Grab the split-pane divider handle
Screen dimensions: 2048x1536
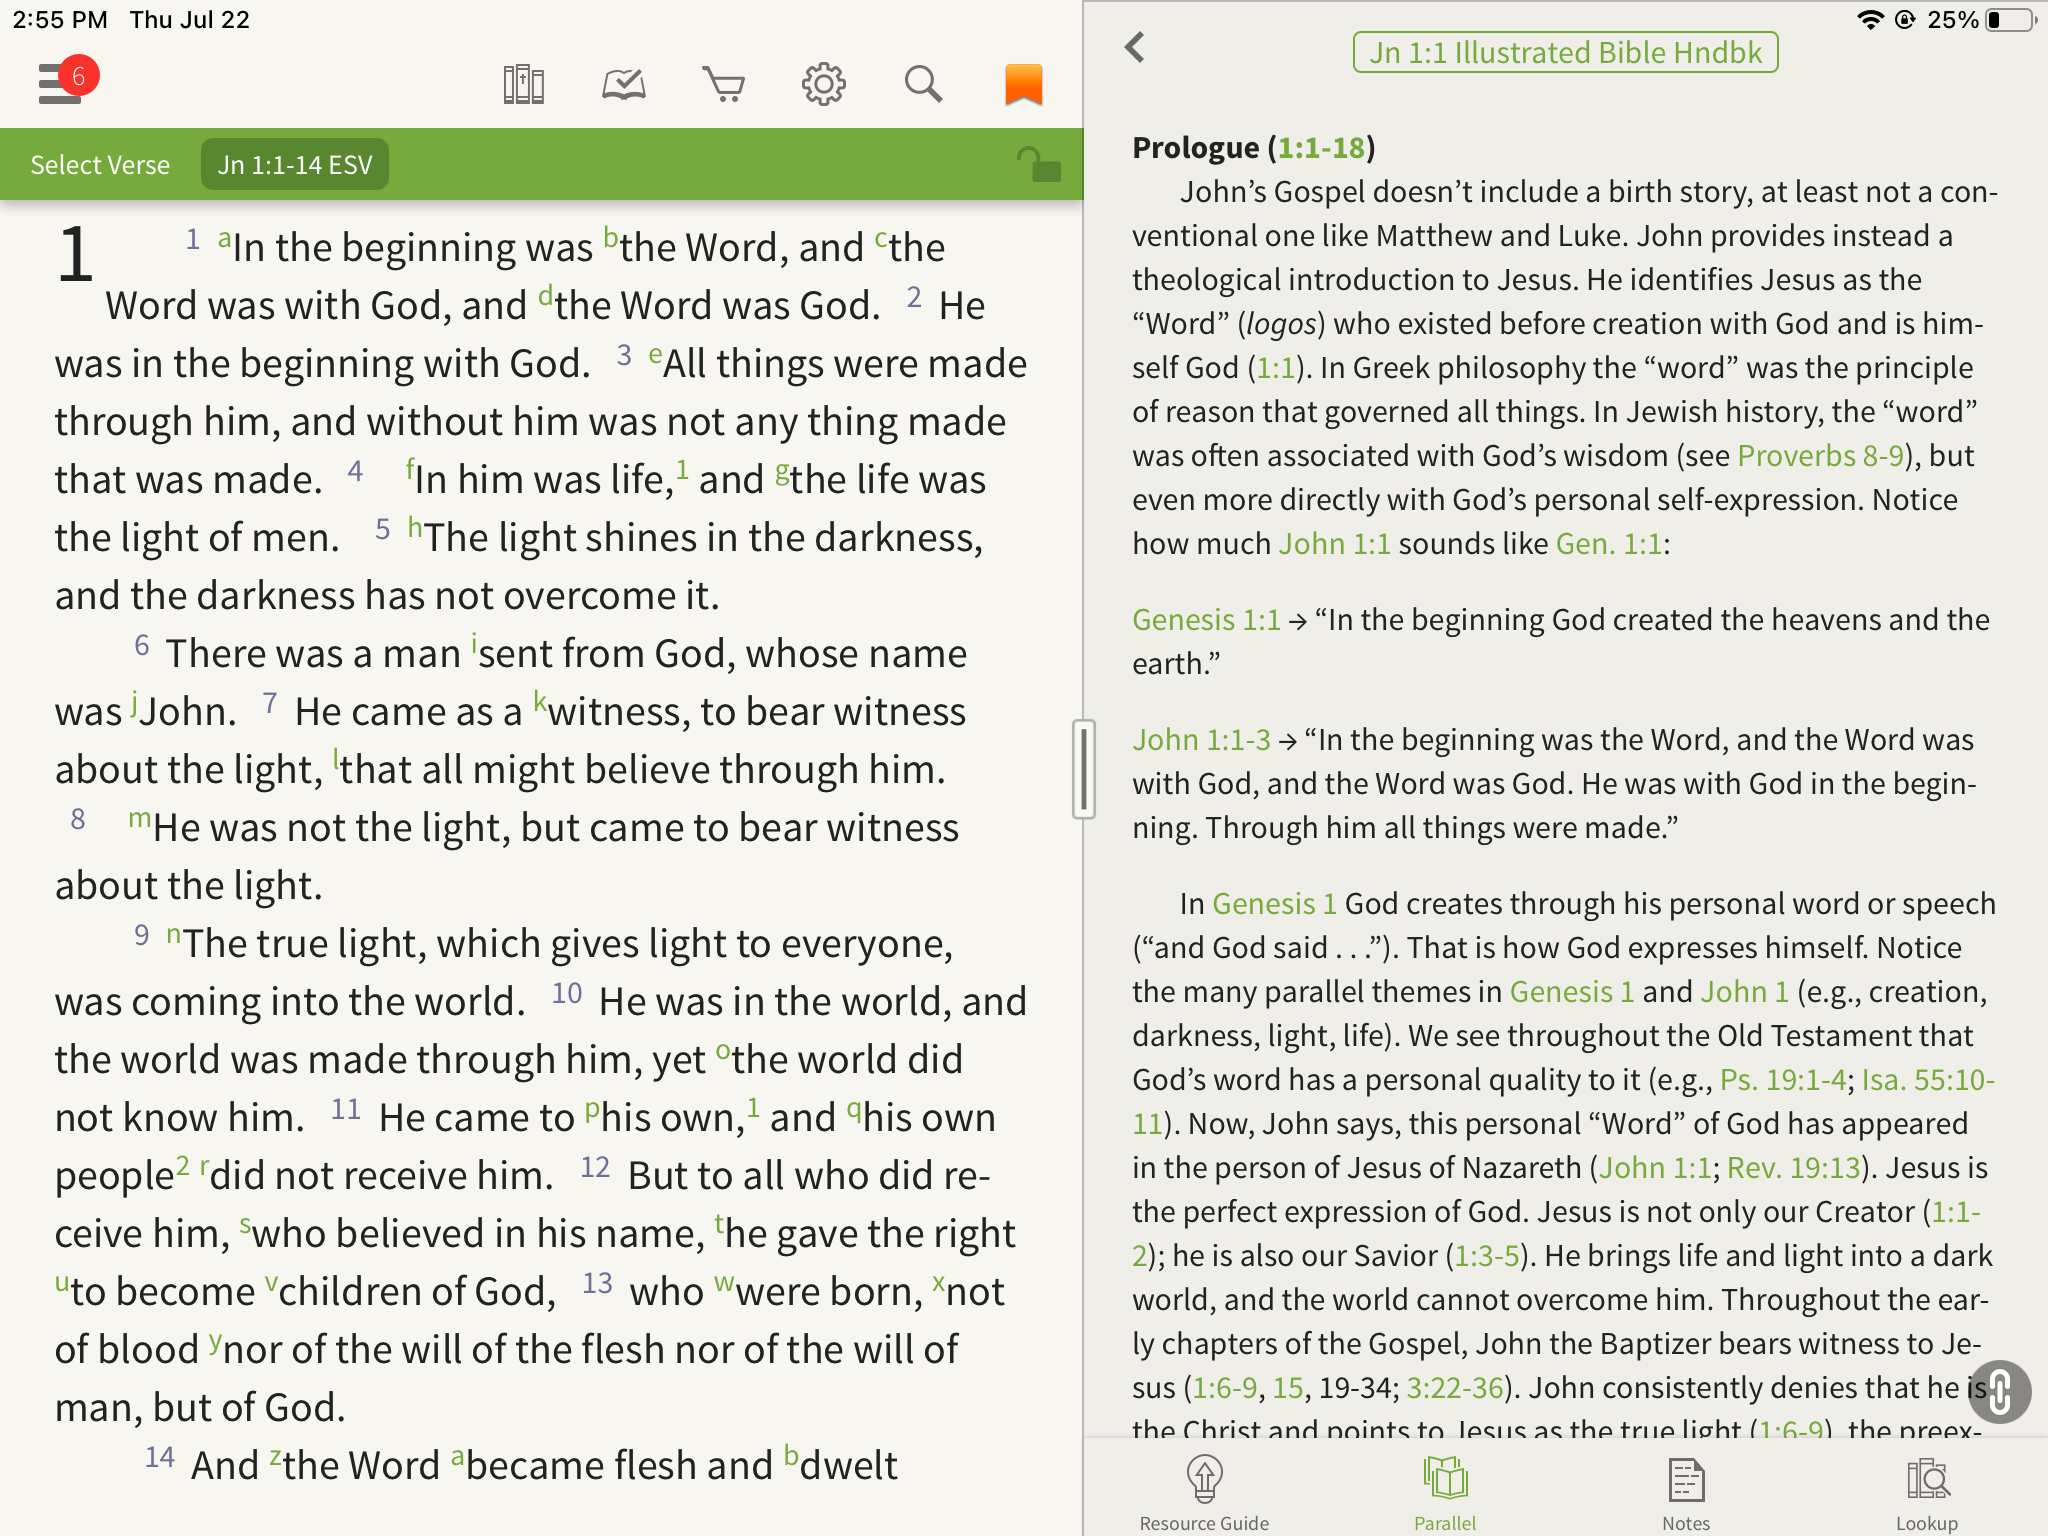click(x=1084, y=769)
